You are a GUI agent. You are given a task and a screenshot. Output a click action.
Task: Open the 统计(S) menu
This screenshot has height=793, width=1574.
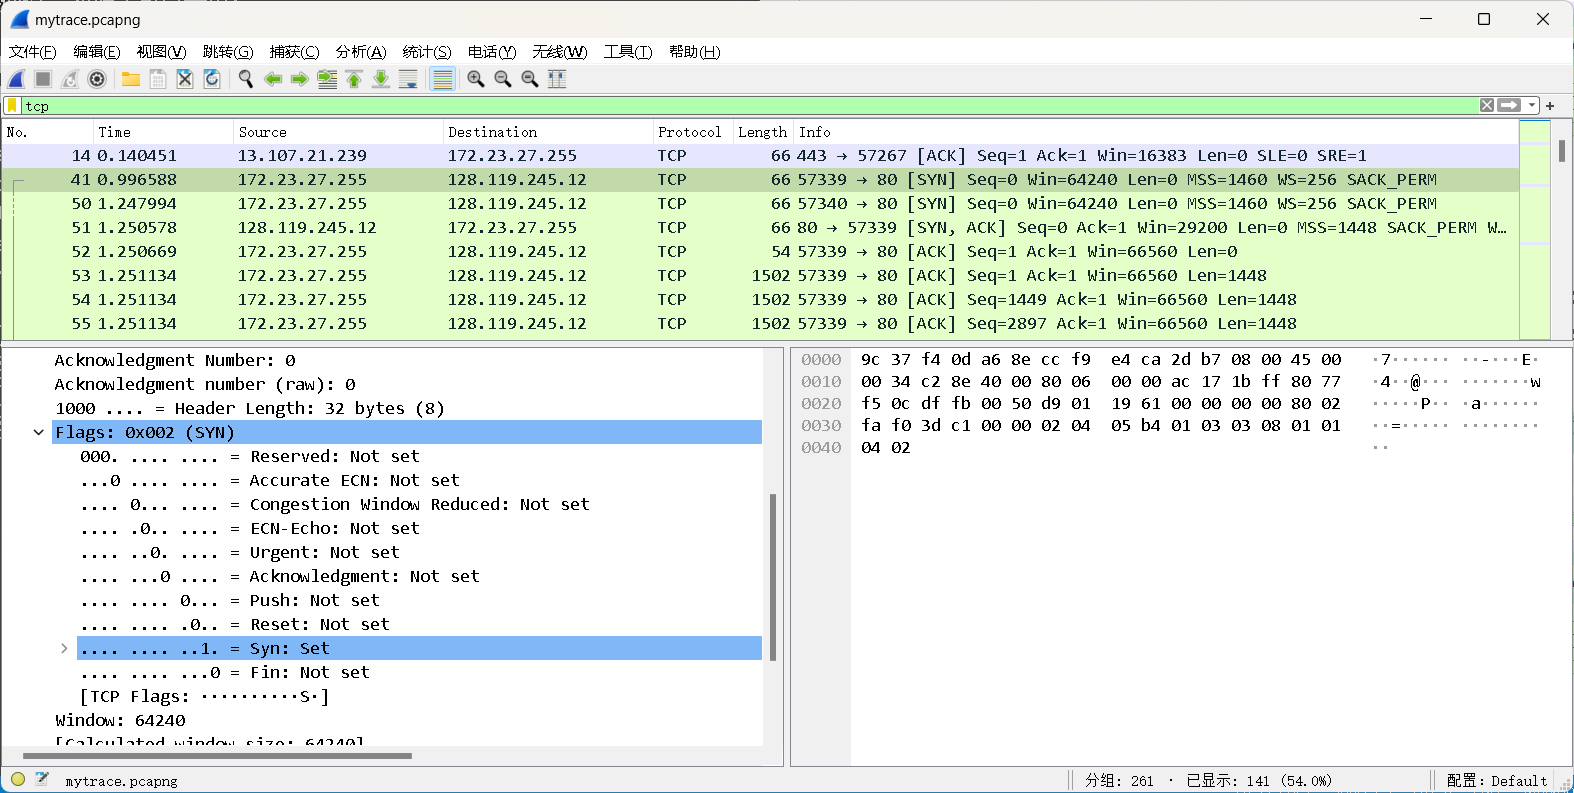tap(427, 52)
